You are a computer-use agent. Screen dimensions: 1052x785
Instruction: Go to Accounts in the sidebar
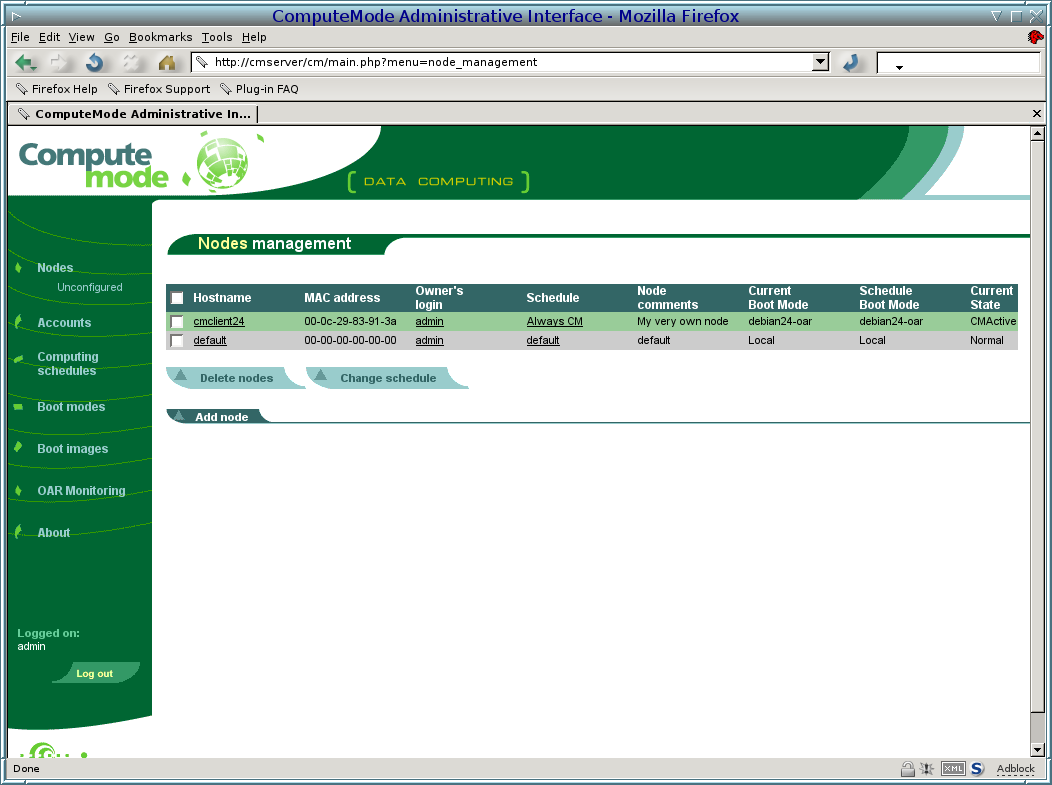pyautogui.click(x=64, y=323)
